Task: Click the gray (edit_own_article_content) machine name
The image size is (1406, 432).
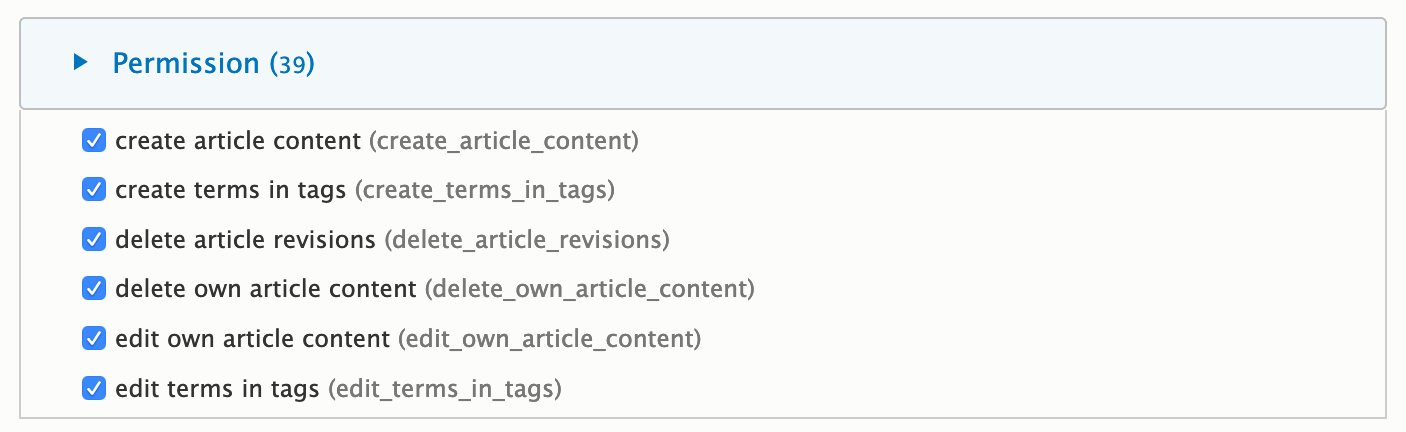Action: 549,339
